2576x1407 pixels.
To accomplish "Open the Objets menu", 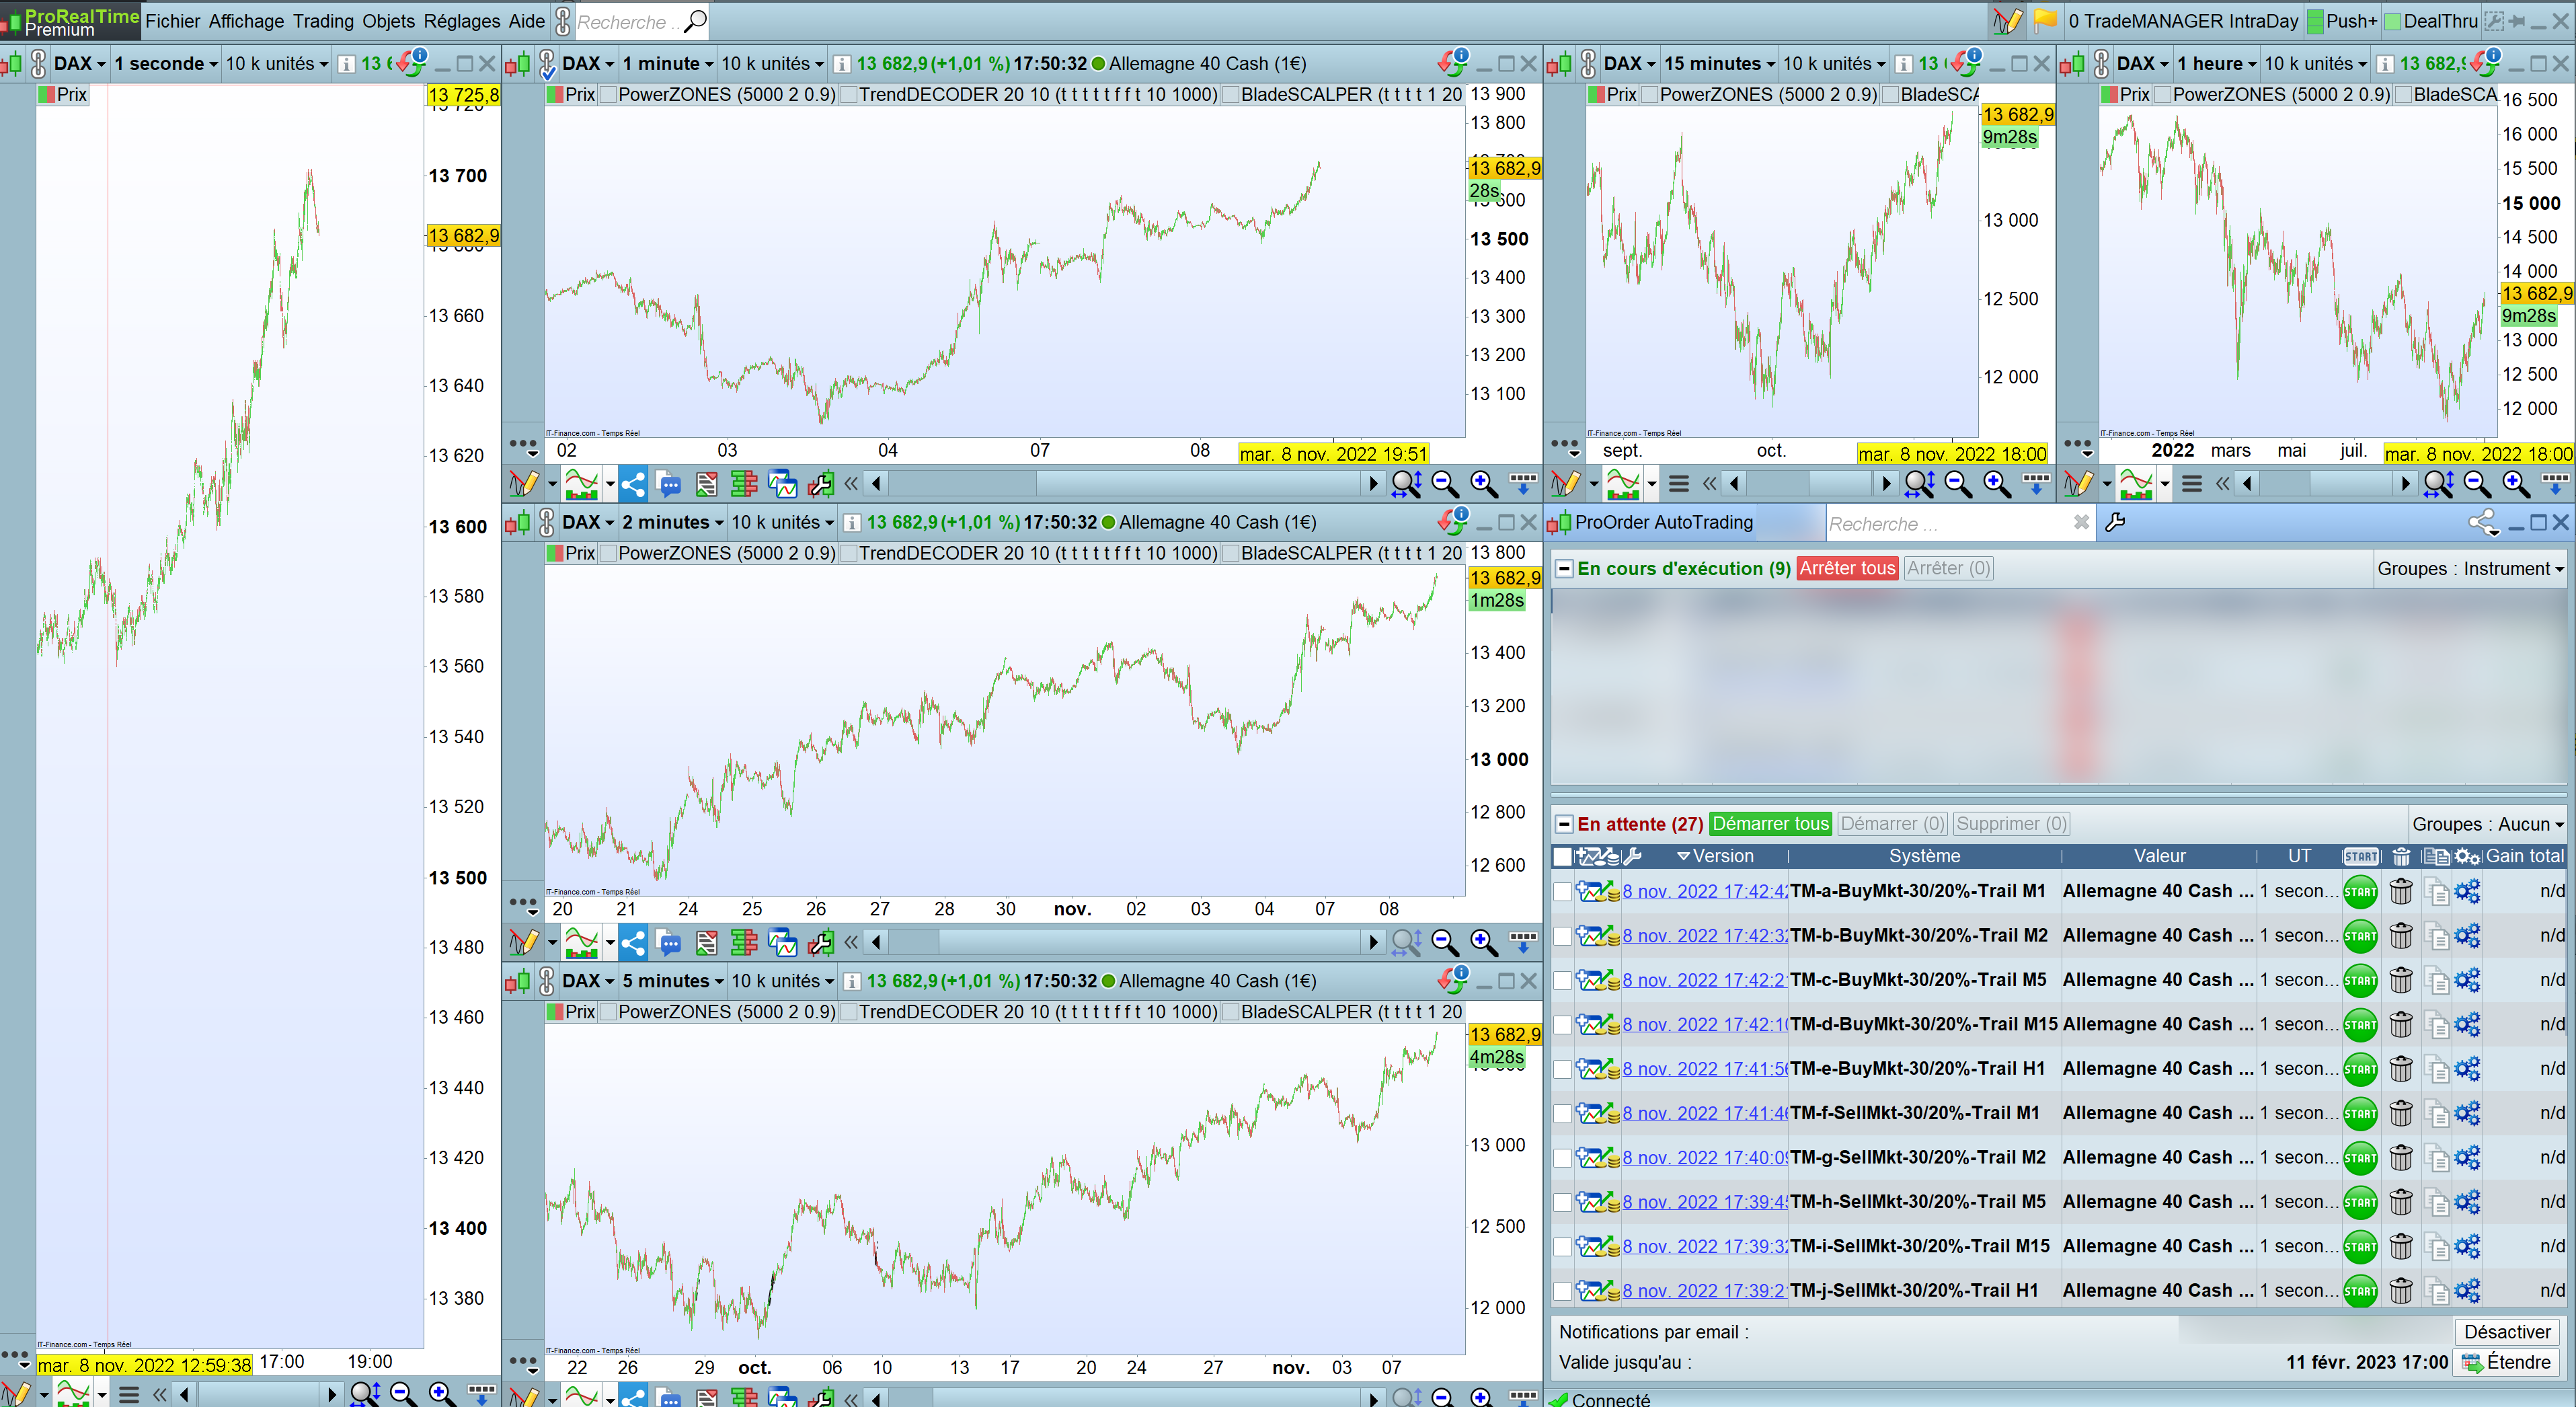I will coord(388,21).
